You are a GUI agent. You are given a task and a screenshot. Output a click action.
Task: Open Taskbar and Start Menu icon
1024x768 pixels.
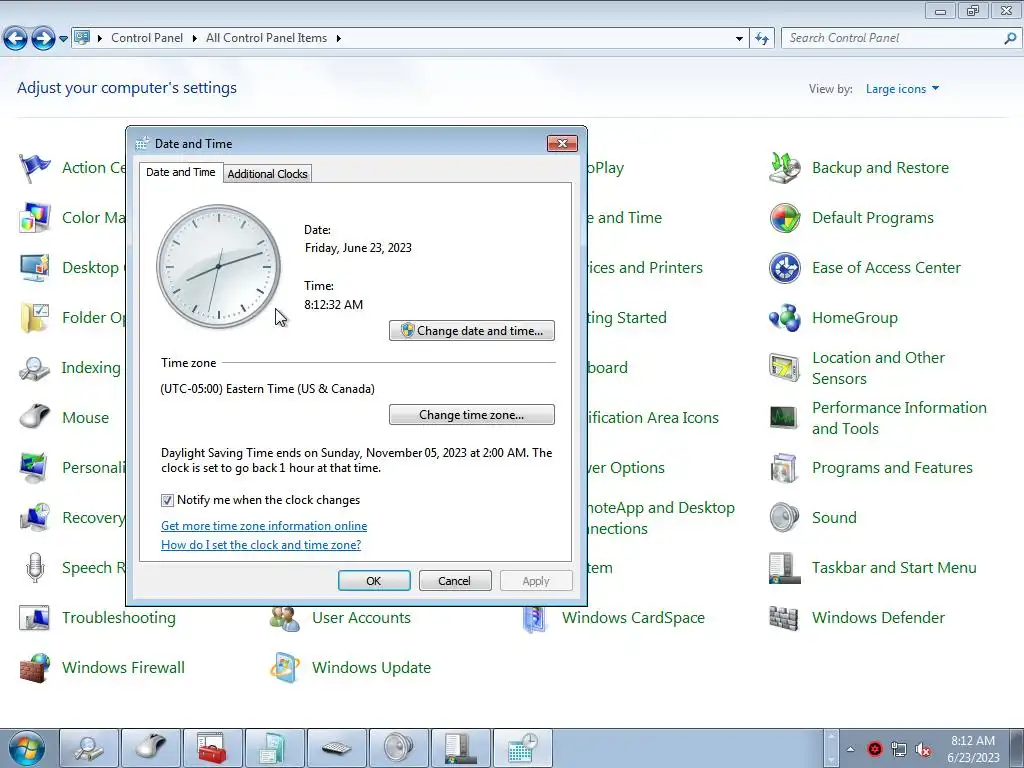coord(784,568)
